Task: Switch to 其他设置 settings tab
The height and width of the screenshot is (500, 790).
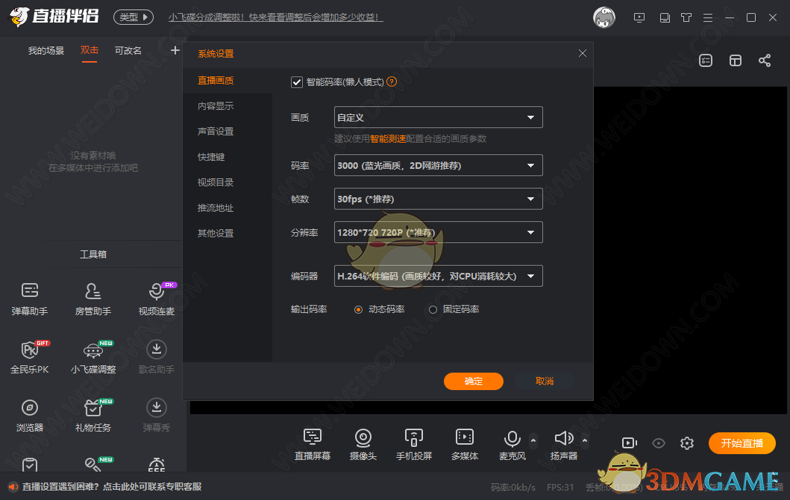Action: (216, 233)
